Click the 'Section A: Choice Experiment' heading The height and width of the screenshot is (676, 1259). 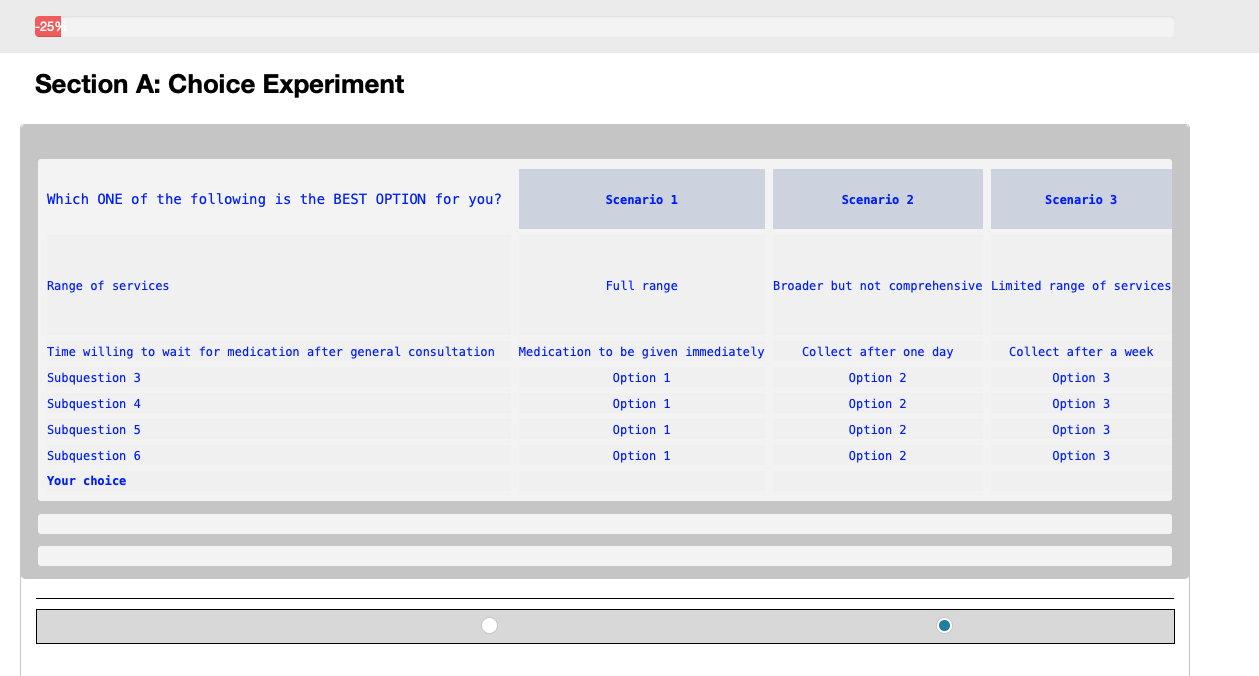(x=219, y=85)
